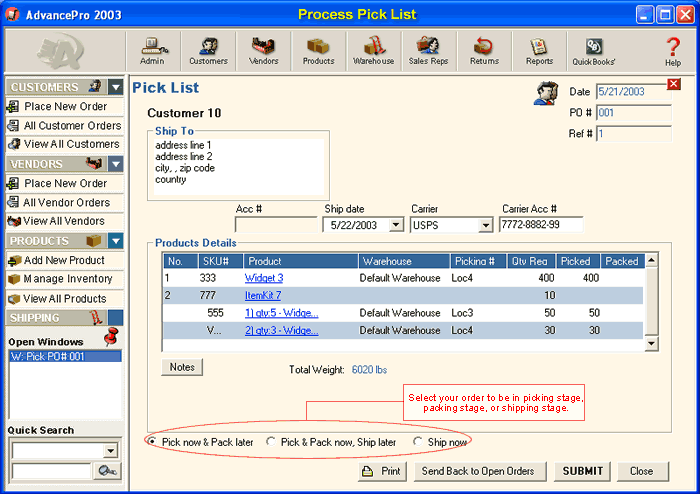Close the Pick List panel with red X
Image resolution: width=700 pixels, height=494 pixels.
point(674,84)
